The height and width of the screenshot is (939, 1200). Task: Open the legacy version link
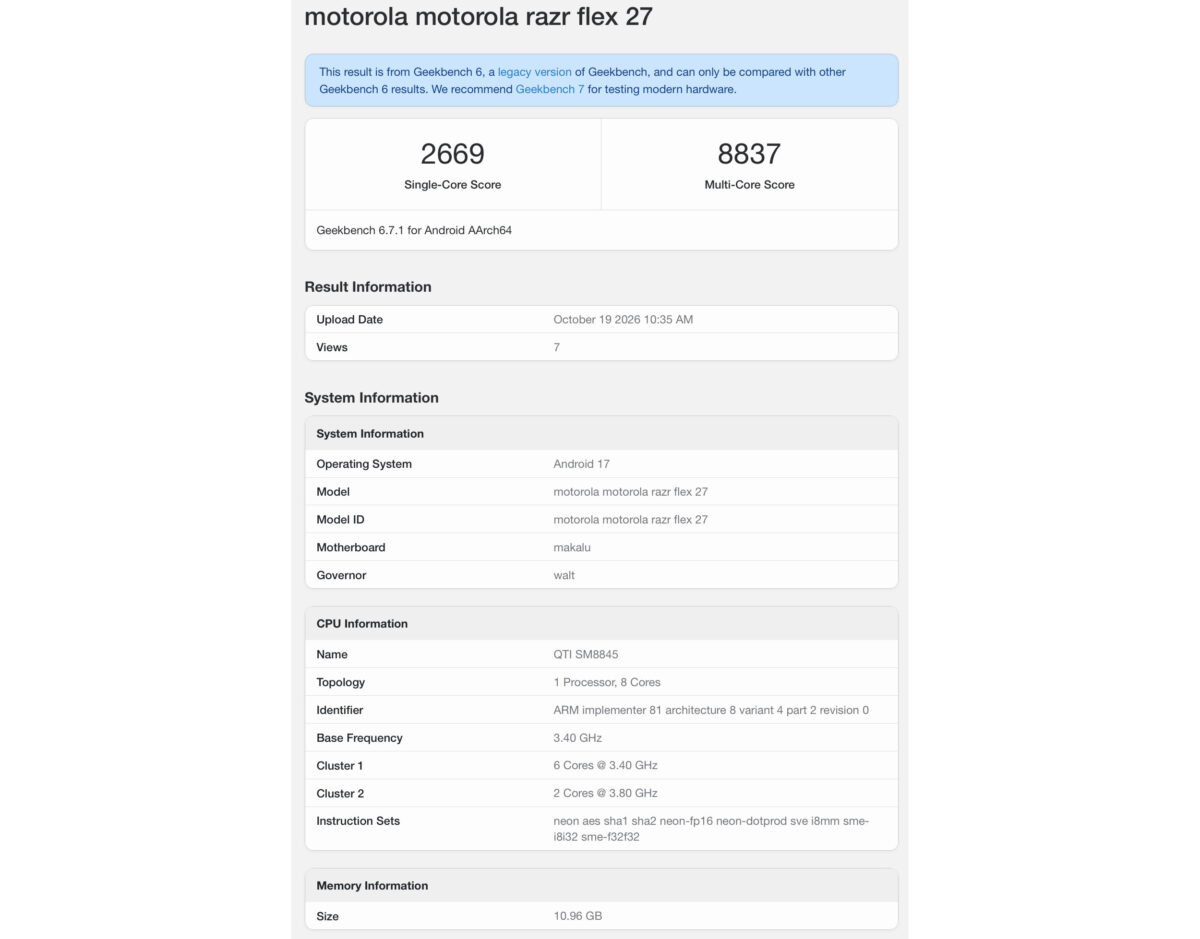tap(535, 72)
